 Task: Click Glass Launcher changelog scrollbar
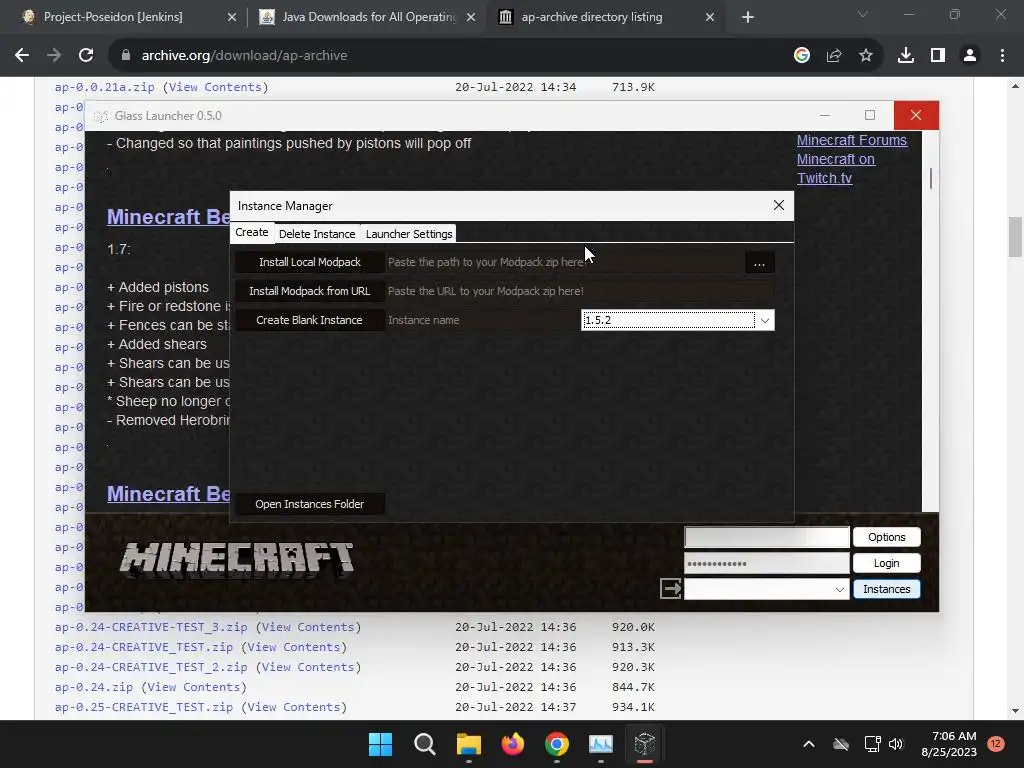coord(931,178)
